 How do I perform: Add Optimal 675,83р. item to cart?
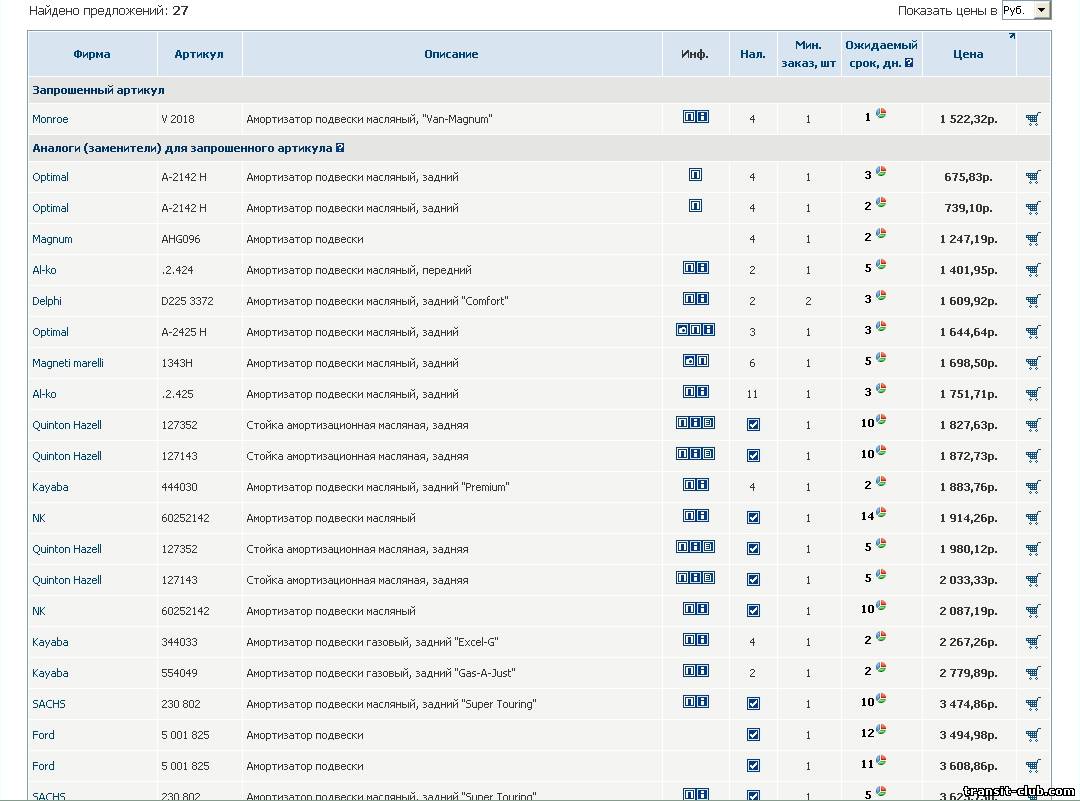point(1032,177)
